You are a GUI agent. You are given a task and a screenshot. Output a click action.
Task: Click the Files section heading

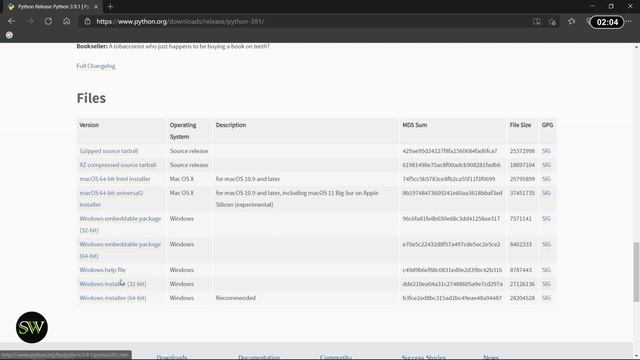(91, 98)
